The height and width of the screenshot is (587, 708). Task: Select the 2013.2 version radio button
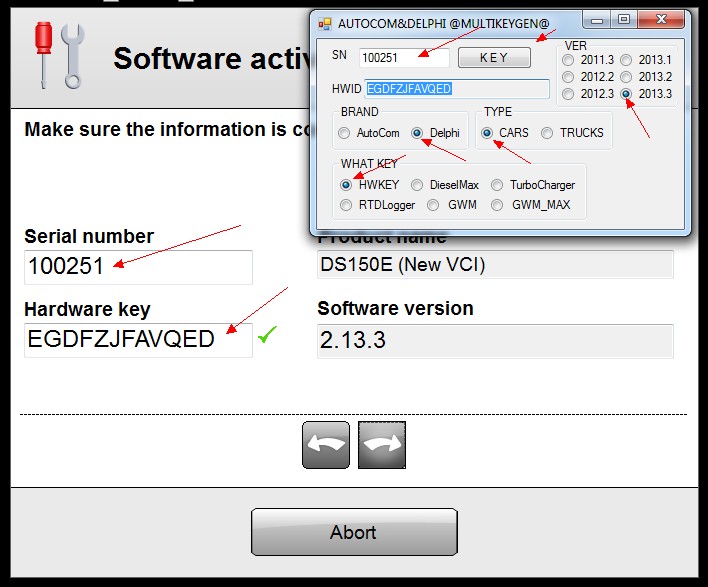(626, 77)
